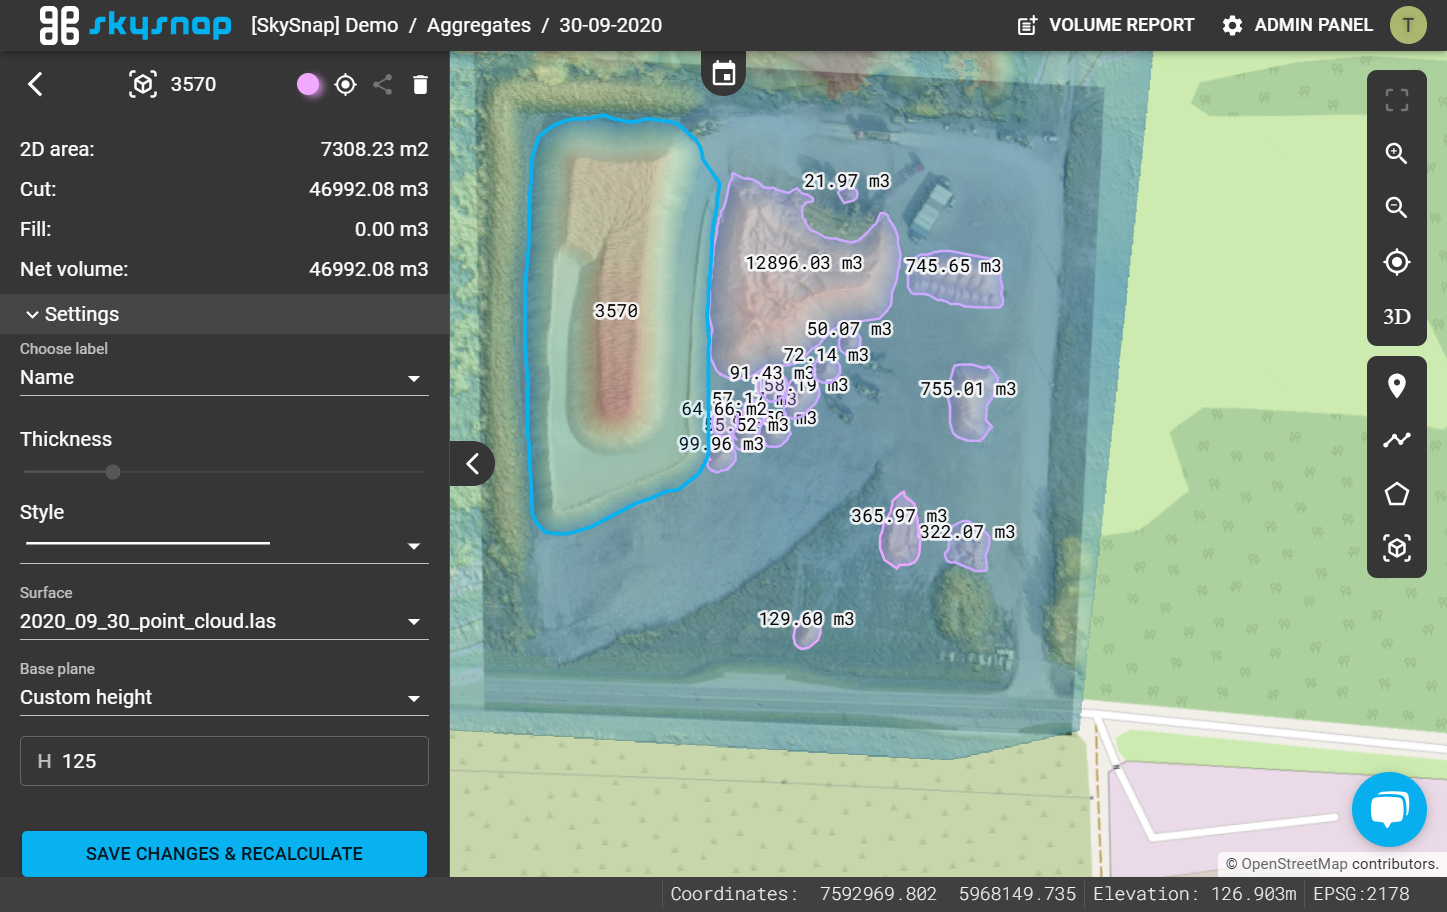Open the Choose label dropdown
Screen dimensions: 1447x912
tap(224, 378)
